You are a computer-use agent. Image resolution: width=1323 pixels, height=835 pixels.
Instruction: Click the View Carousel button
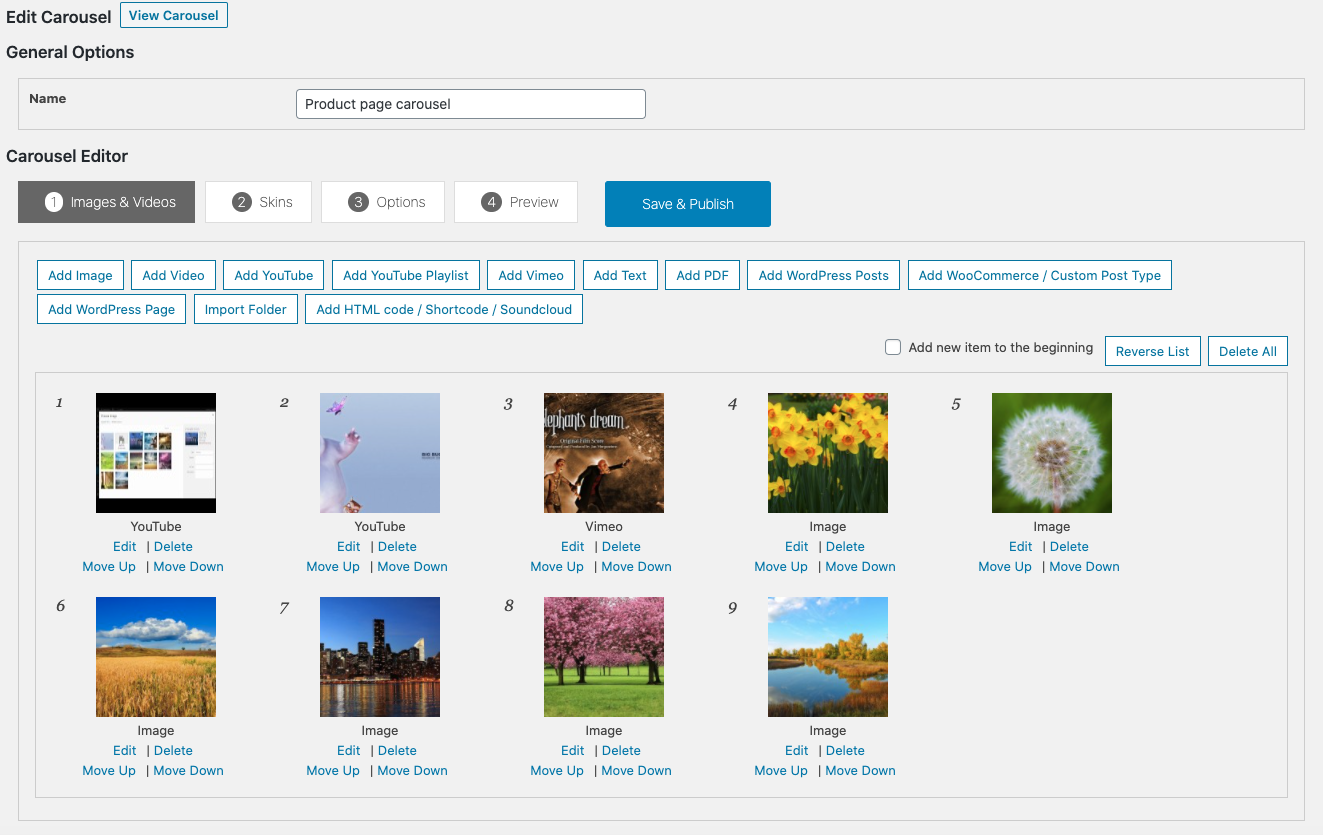point(174,15)
